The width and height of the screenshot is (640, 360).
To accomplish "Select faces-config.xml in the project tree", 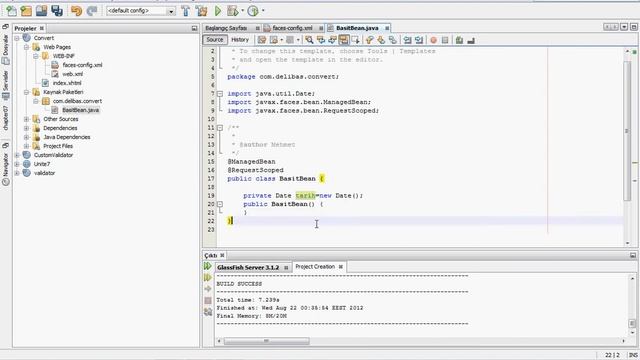I will point(82,65).
